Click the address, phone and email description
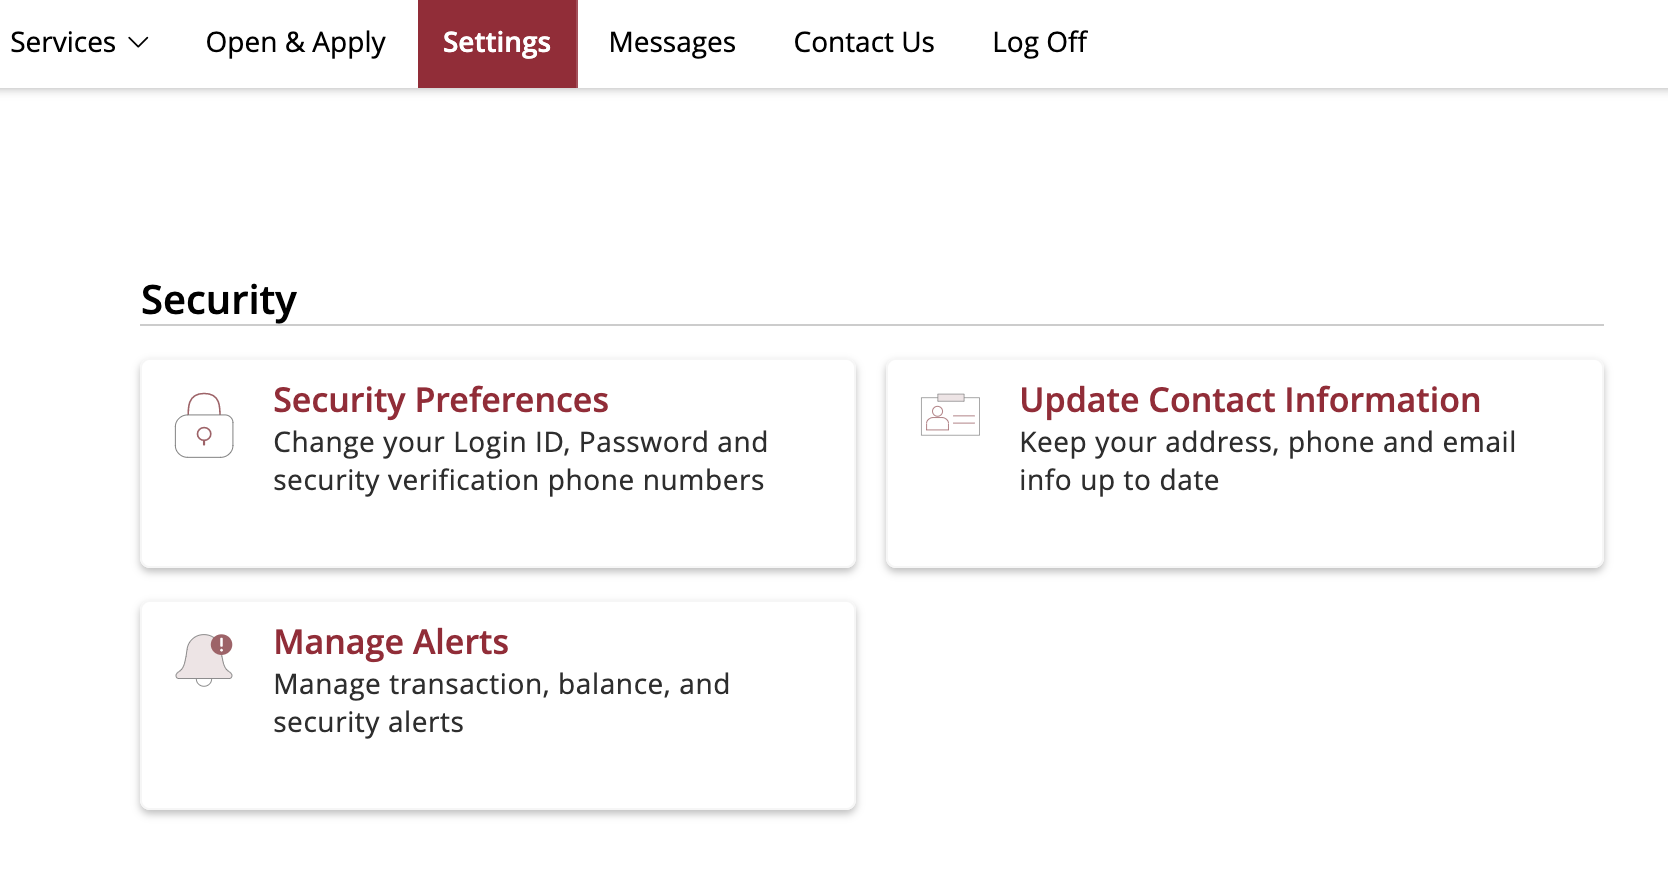 [x=1267, y=461]
